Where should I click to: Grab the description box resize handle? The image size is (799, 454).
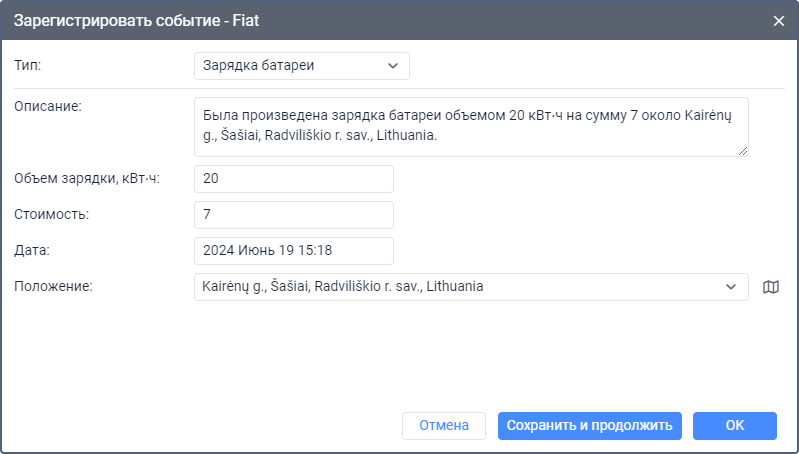(743, 151)
